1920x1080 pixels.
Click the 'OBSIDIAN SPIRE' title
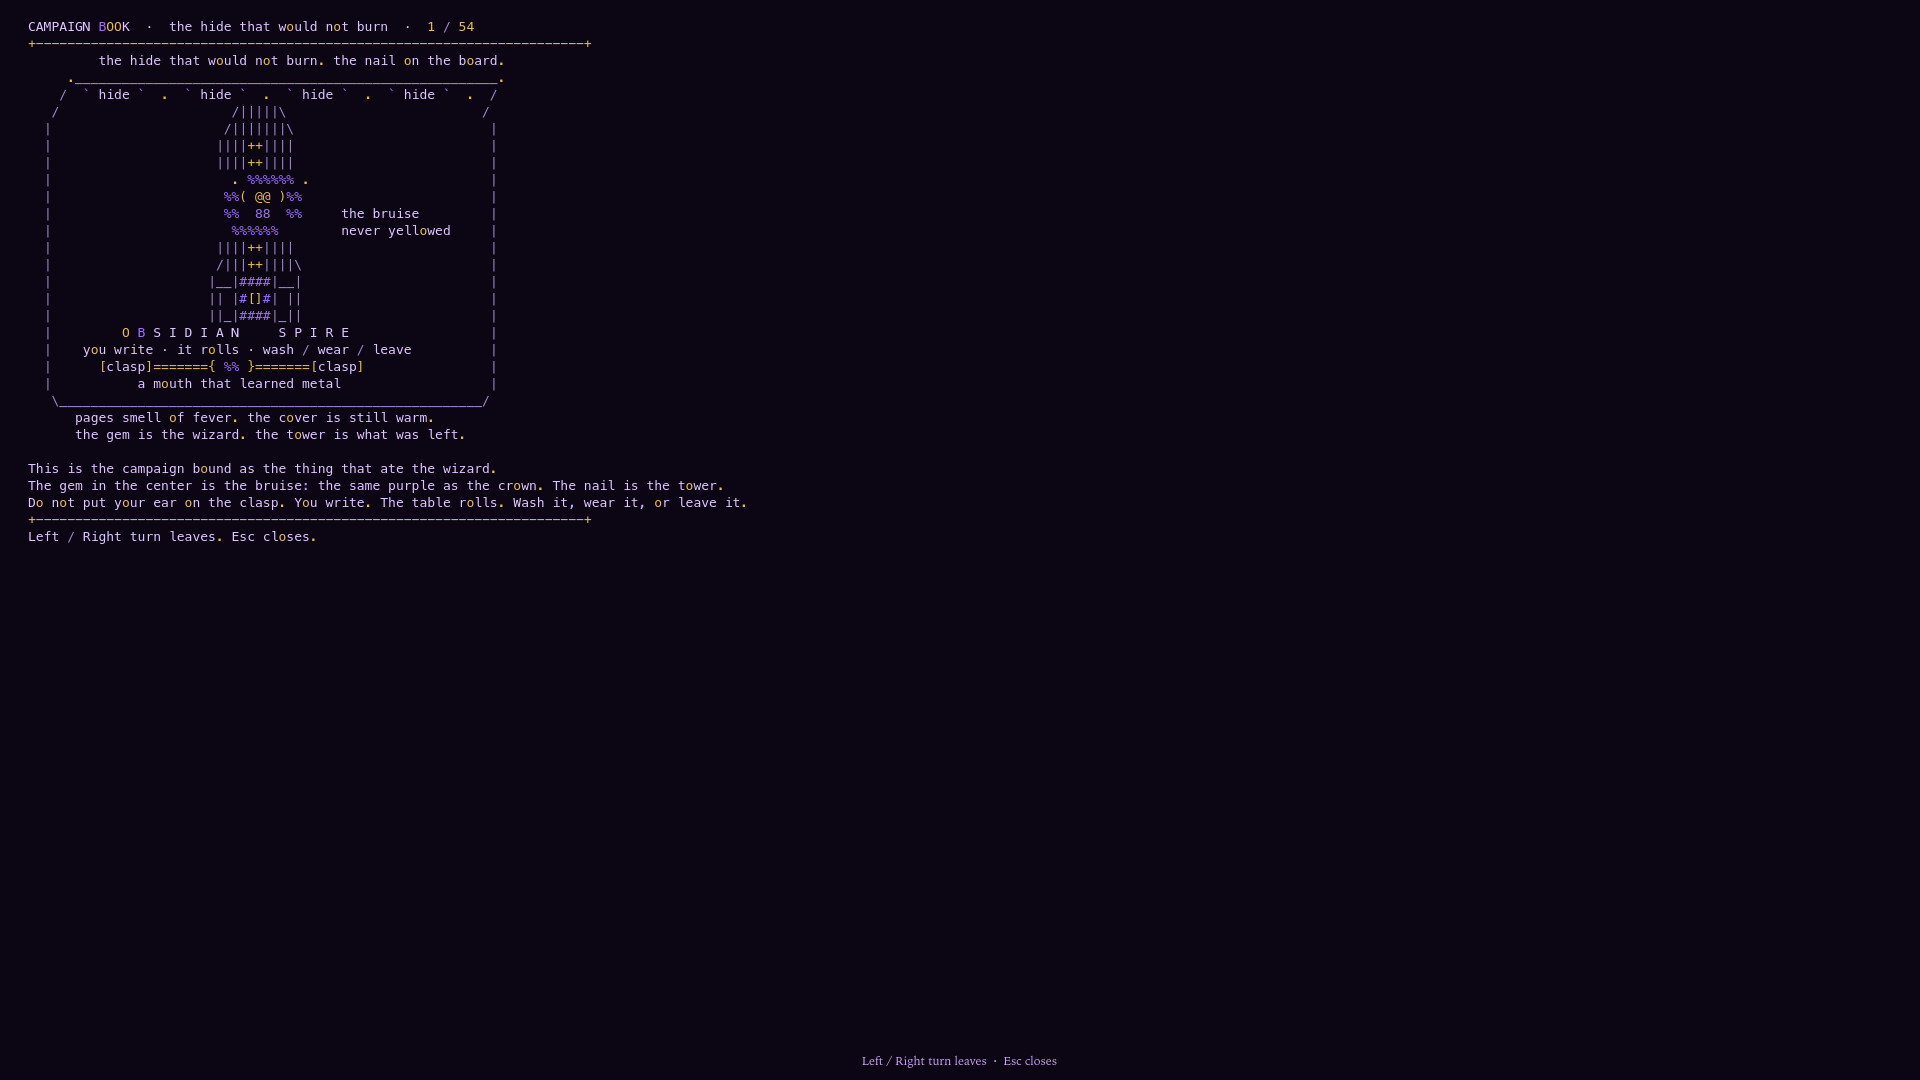[236, 333]
